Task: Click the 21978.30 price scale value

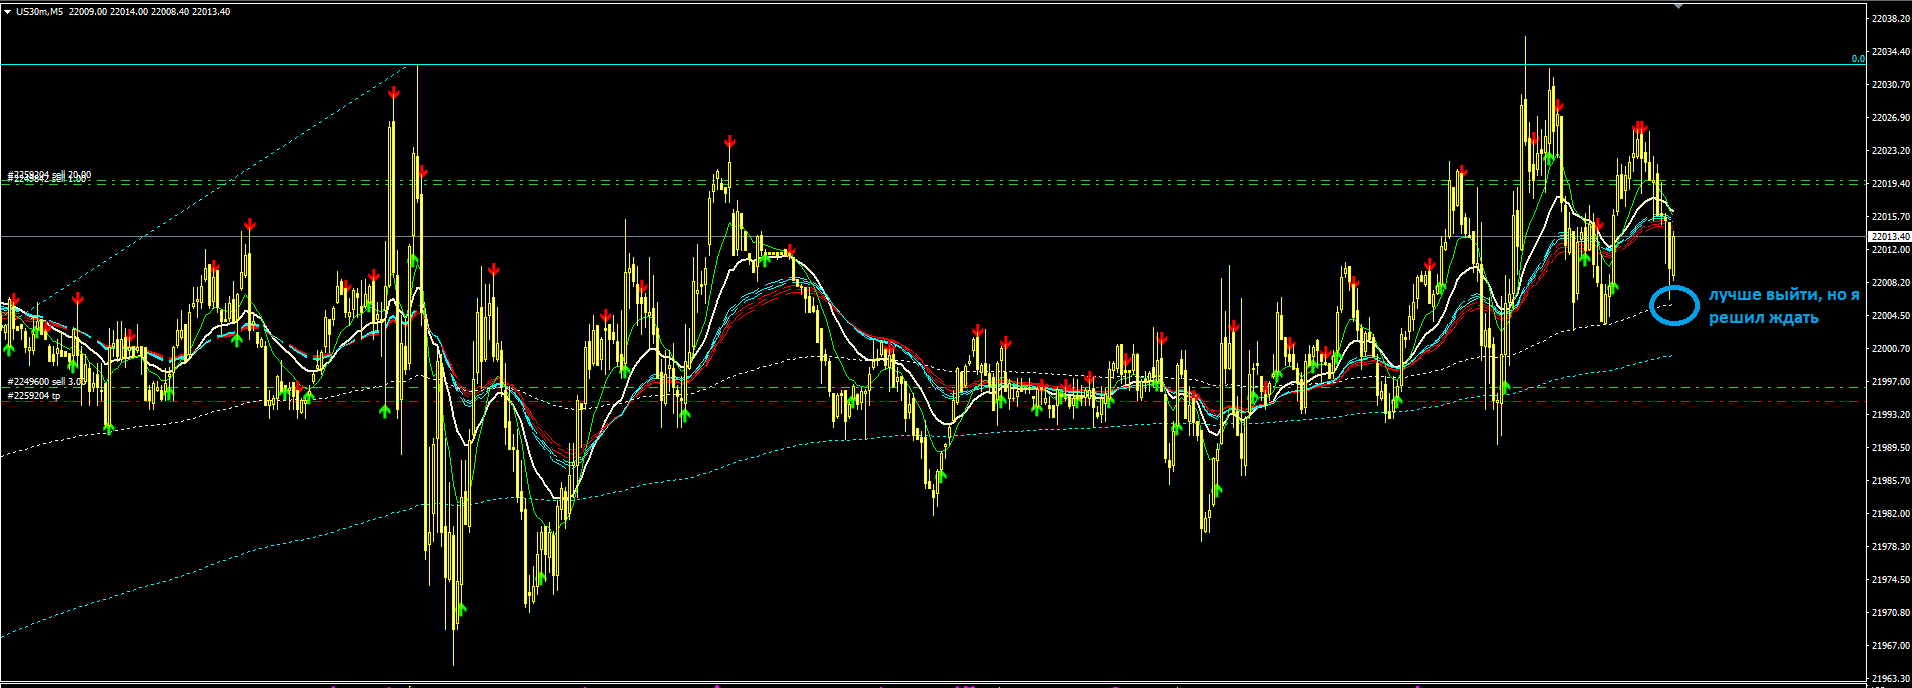Action: pos(1890,547)
